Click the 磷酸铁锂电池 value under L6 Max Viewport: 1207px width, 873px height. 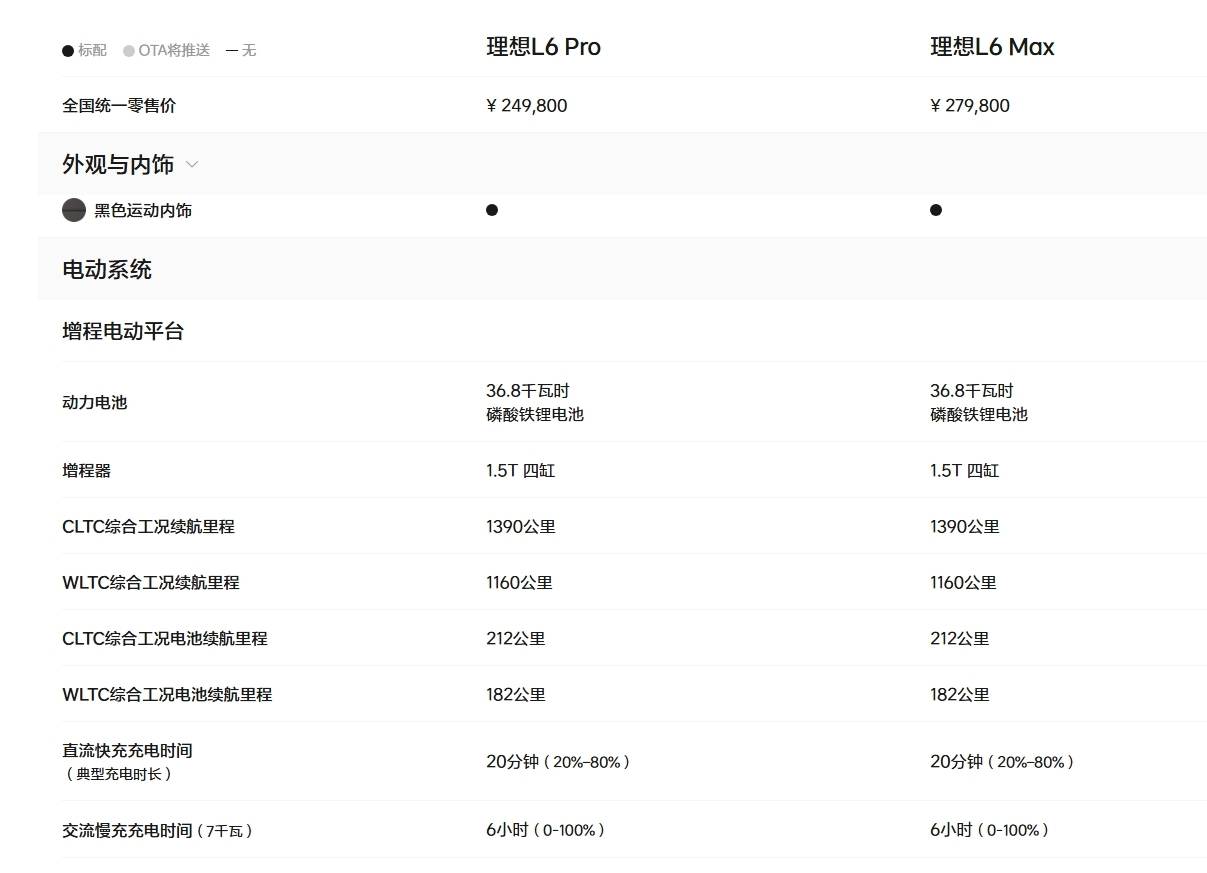(x=979, y=415)
